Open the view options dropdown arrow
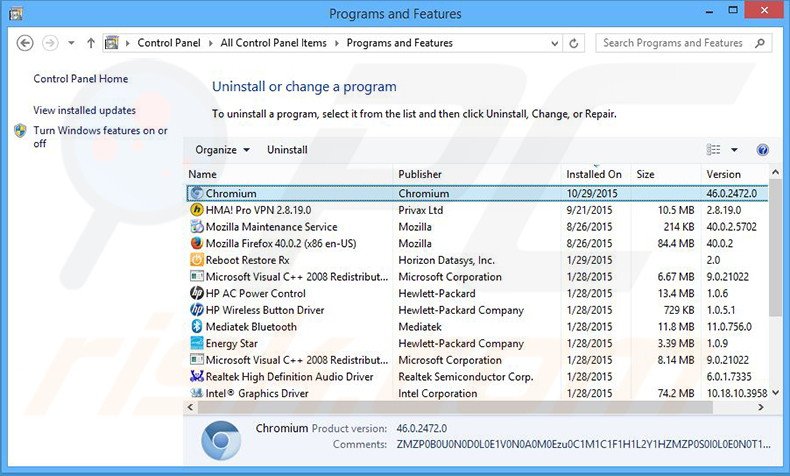 [734, 150]
